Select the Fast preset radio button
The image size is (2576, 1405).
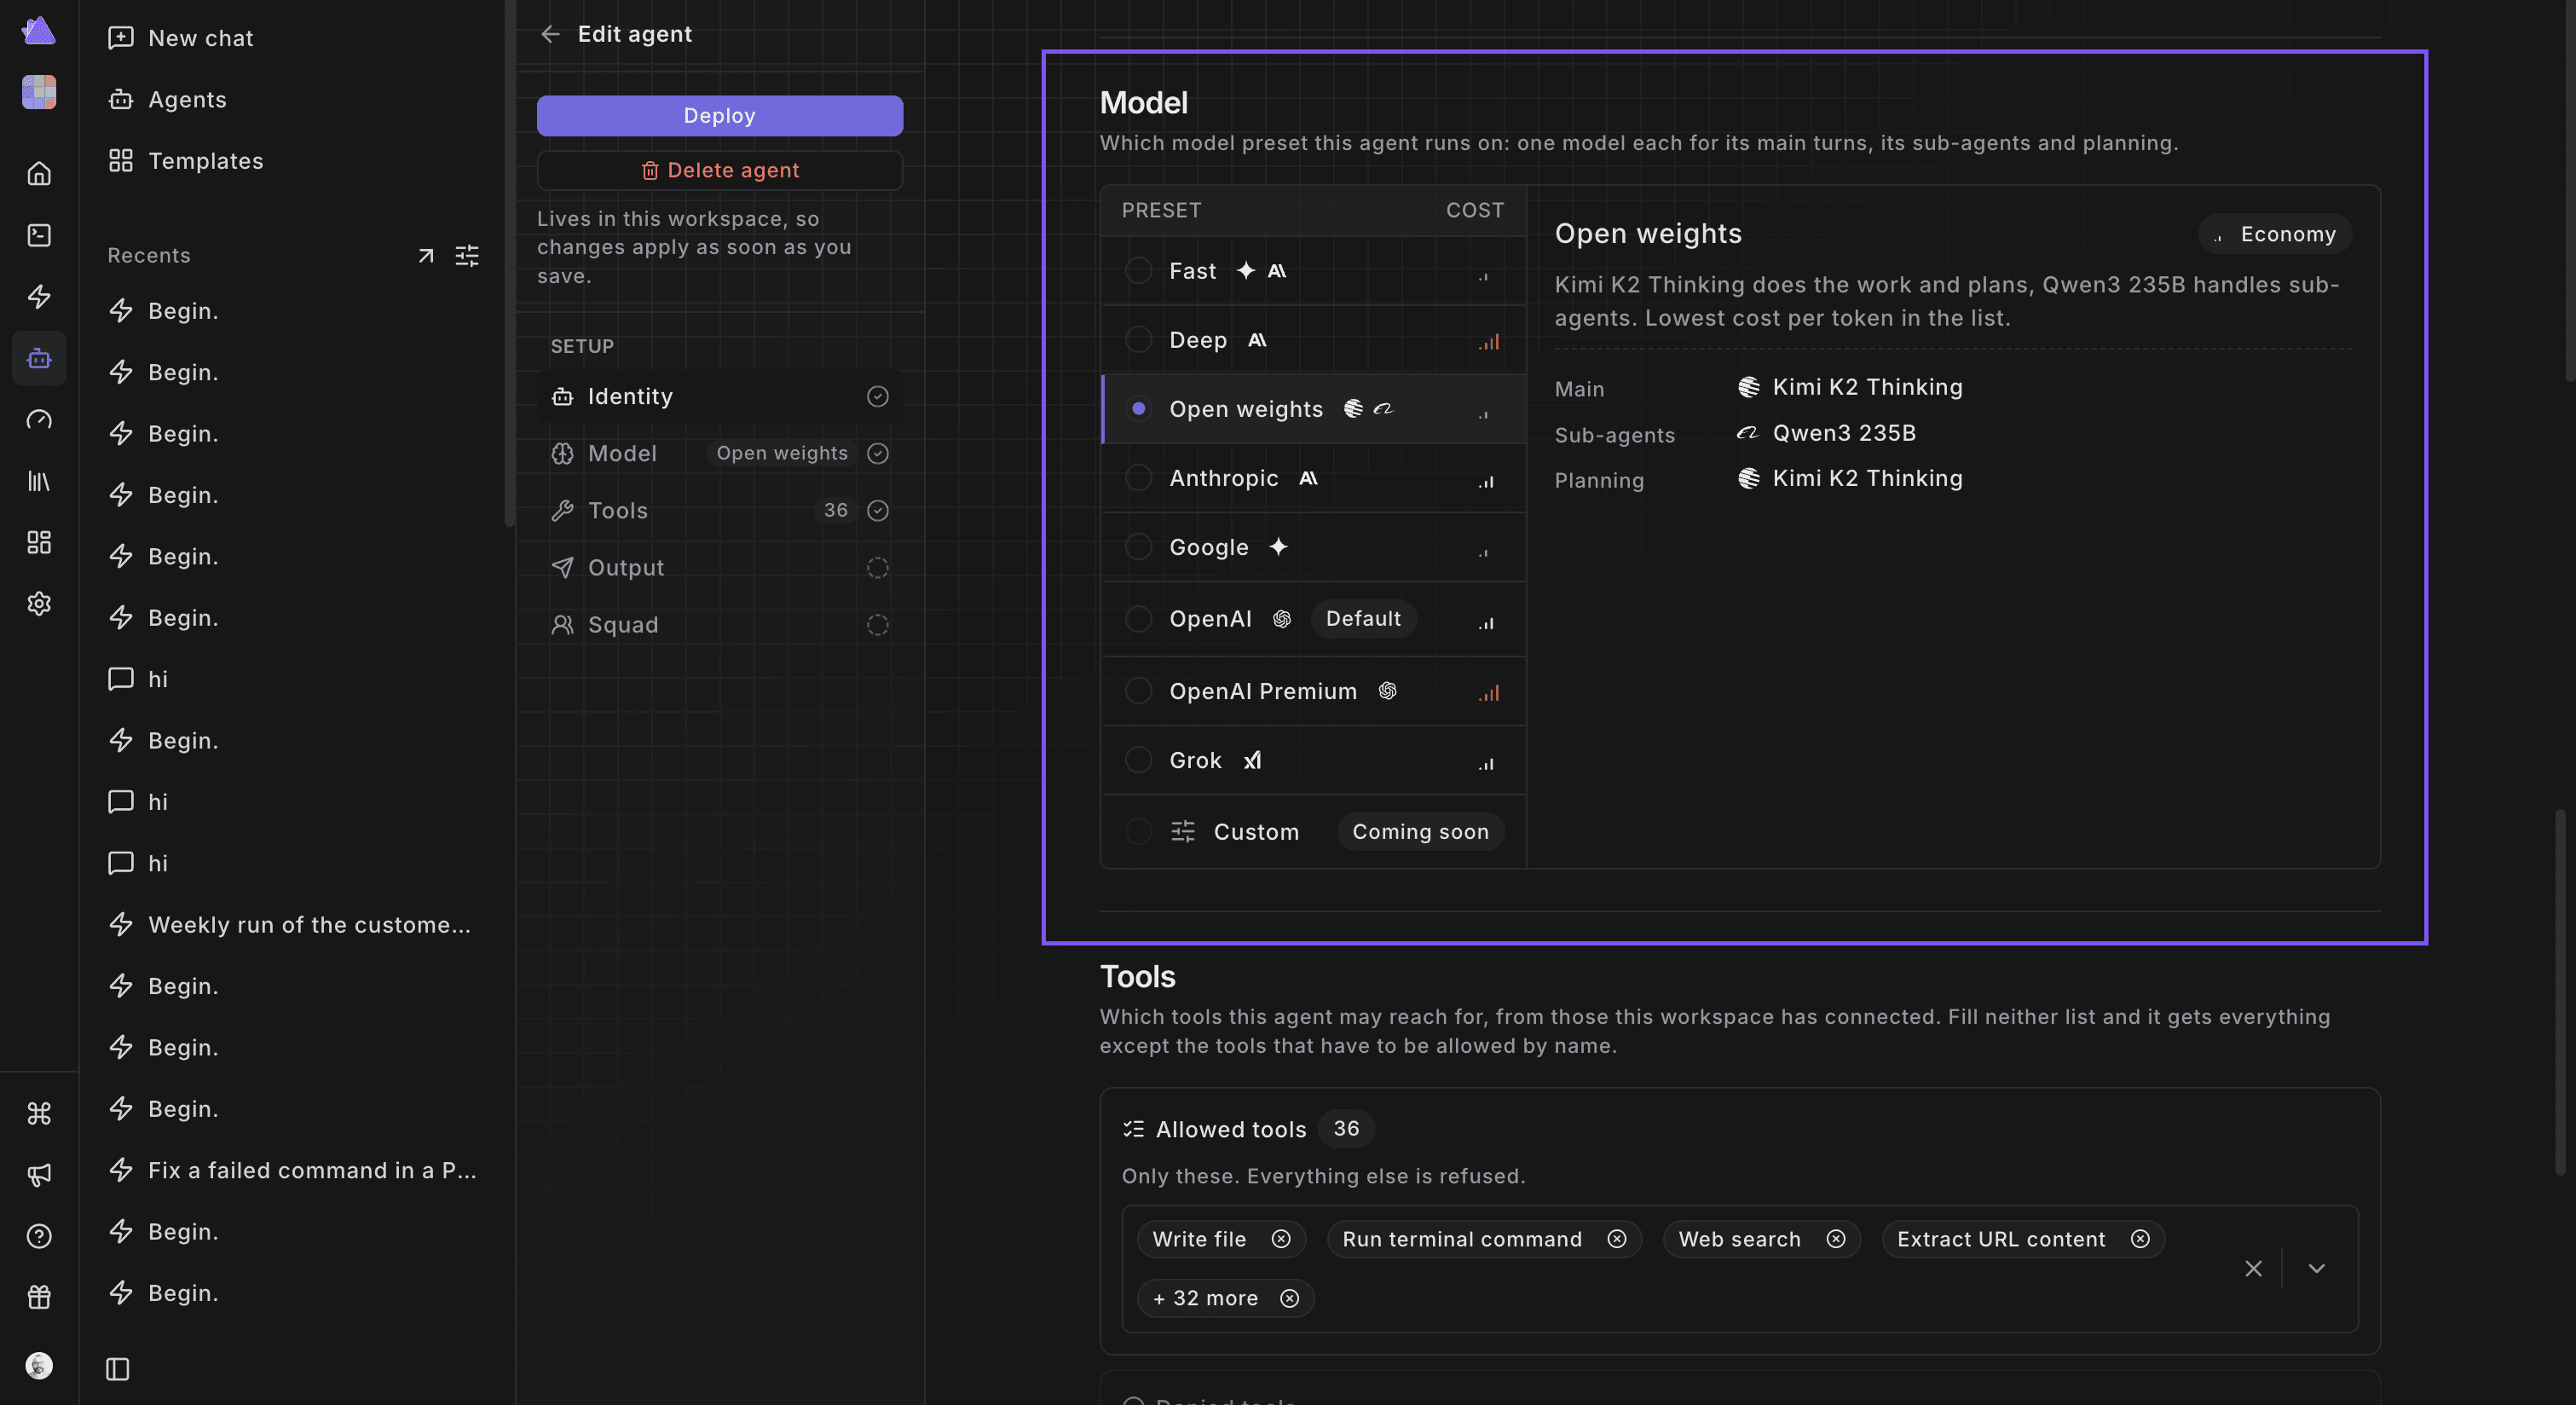(x=1138, y=271)
